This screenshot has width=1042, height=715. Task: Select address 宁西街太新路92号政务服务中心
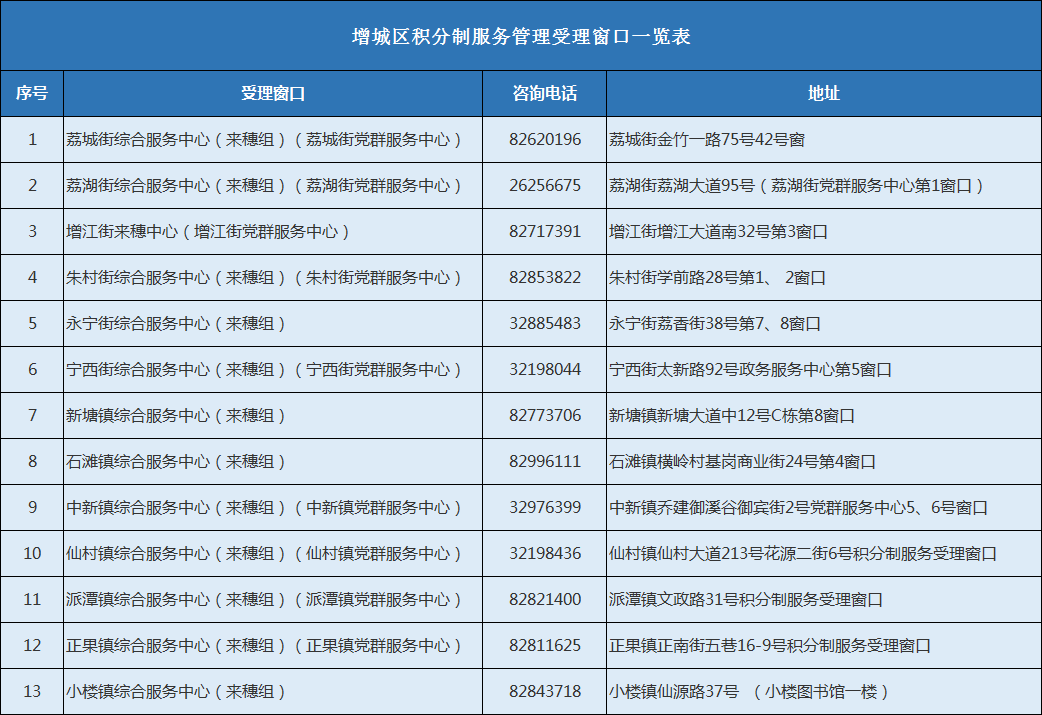coord(722,369)
